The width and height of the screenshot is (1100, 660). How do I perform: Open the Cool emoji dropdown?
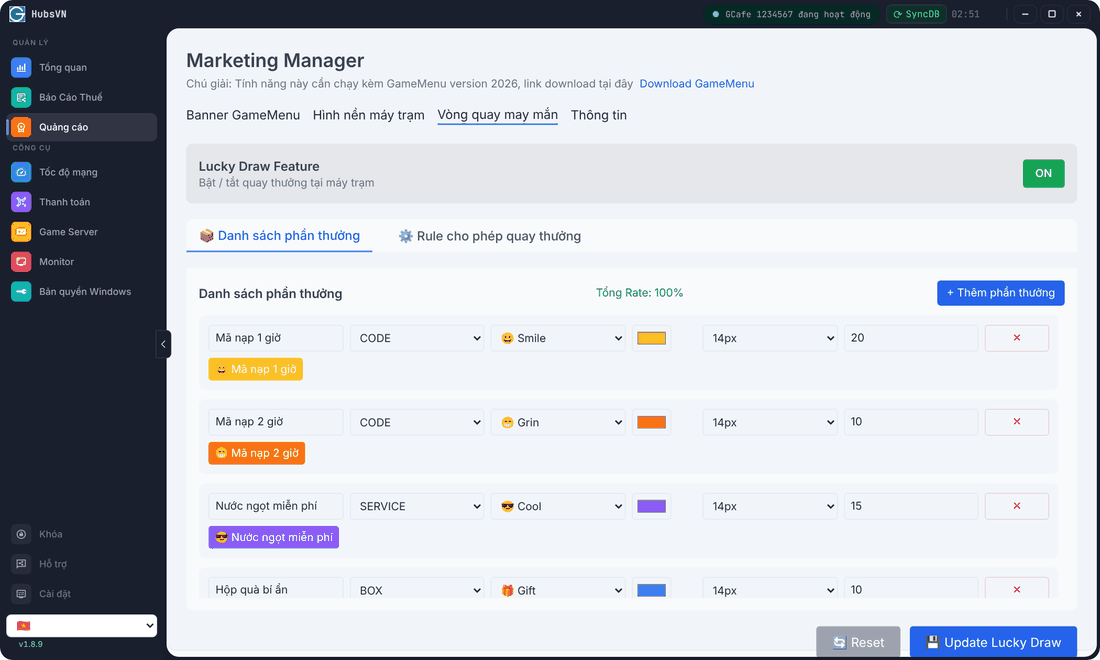tap(558, 506)
